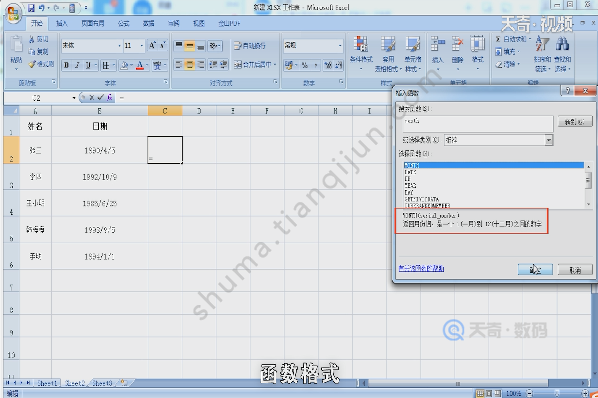Toggle Underline formatting in ribbon
The width and height of the screenshot is (598, 398).
coord(88,66)
